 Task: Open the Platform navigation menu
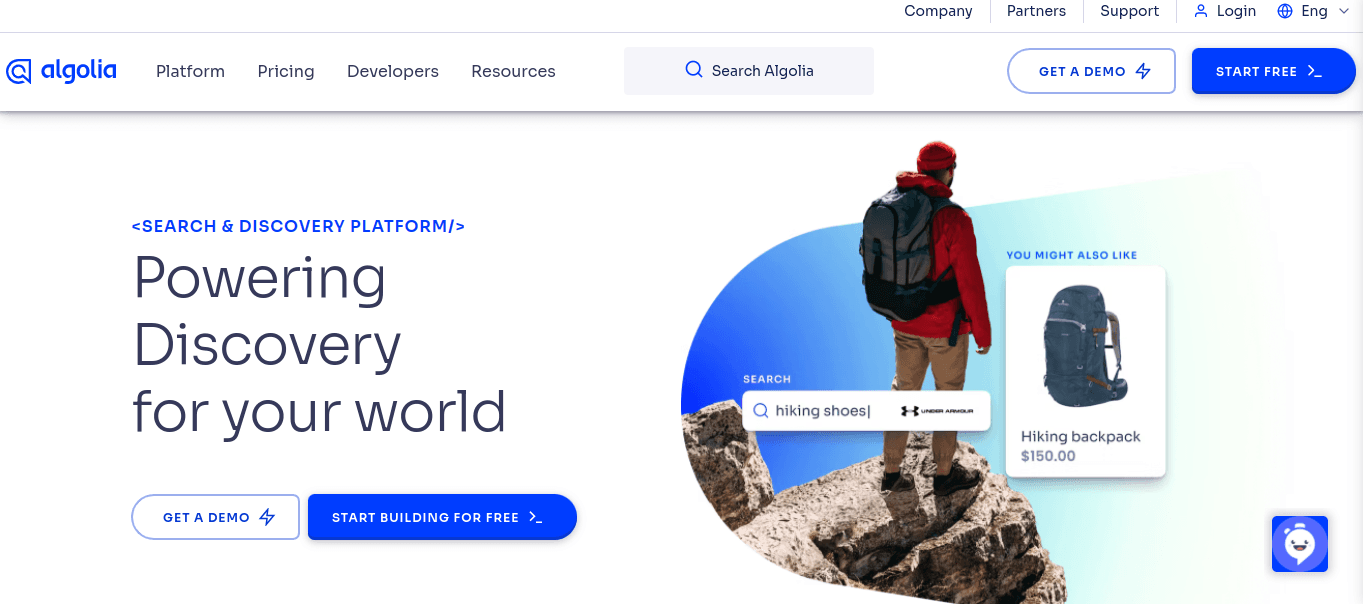click(x=190, y=71)
